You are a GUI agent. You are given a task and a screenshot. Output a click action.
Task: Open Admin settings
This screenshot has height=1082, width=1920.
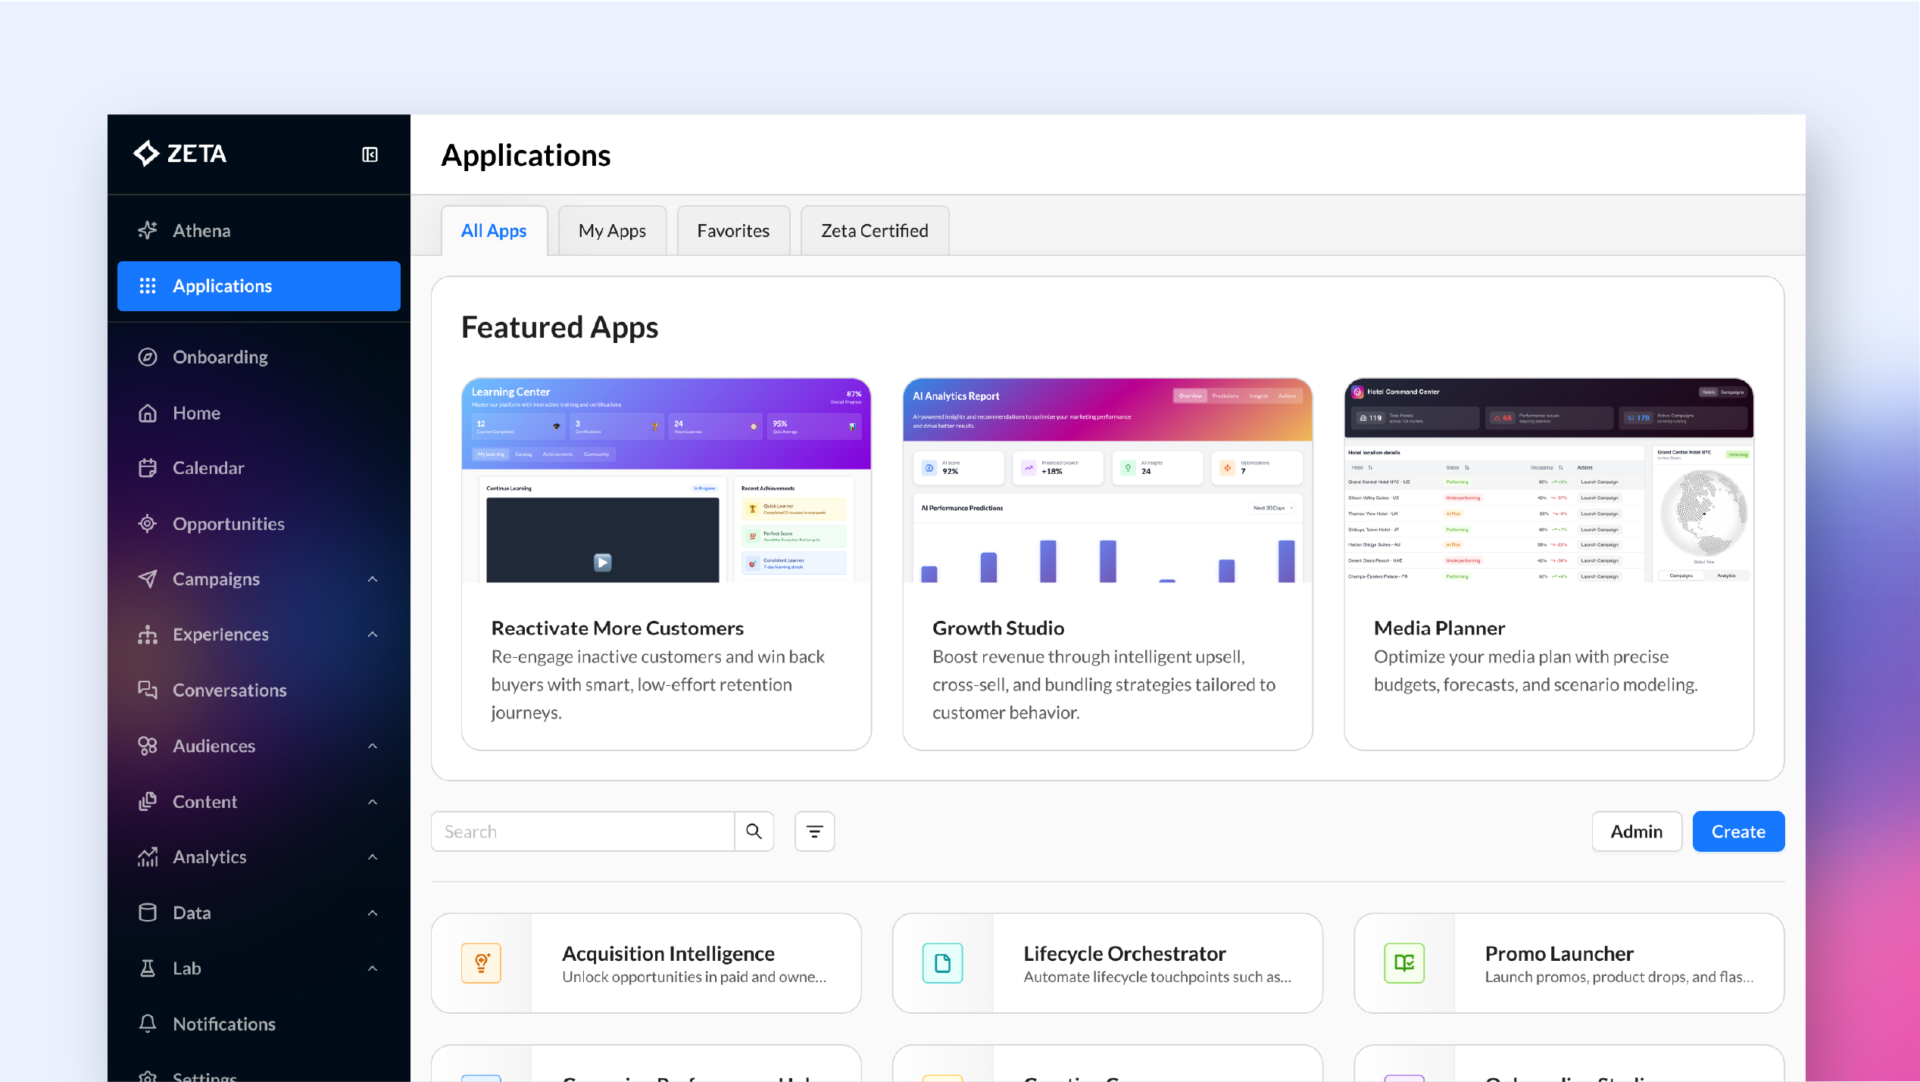(x=1636, y=831)
